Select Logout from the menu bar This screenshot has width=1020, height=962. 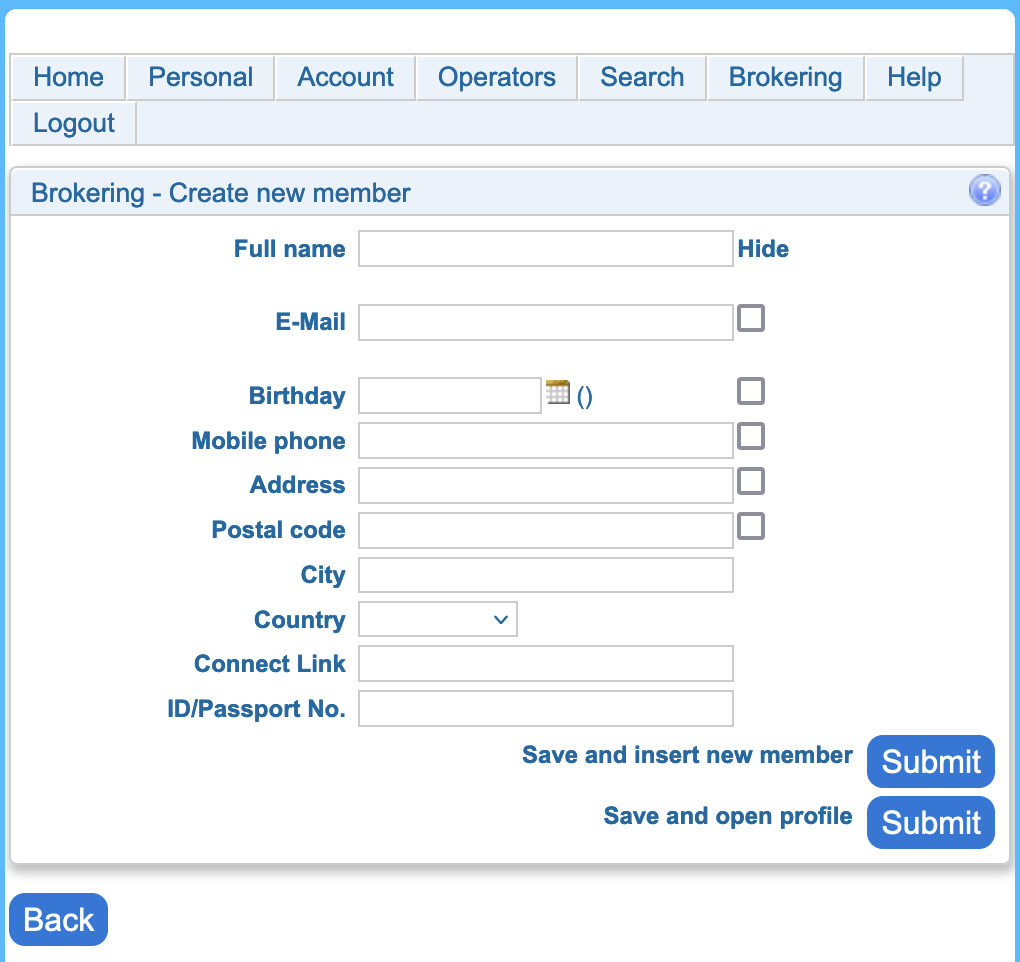point(74,123)
